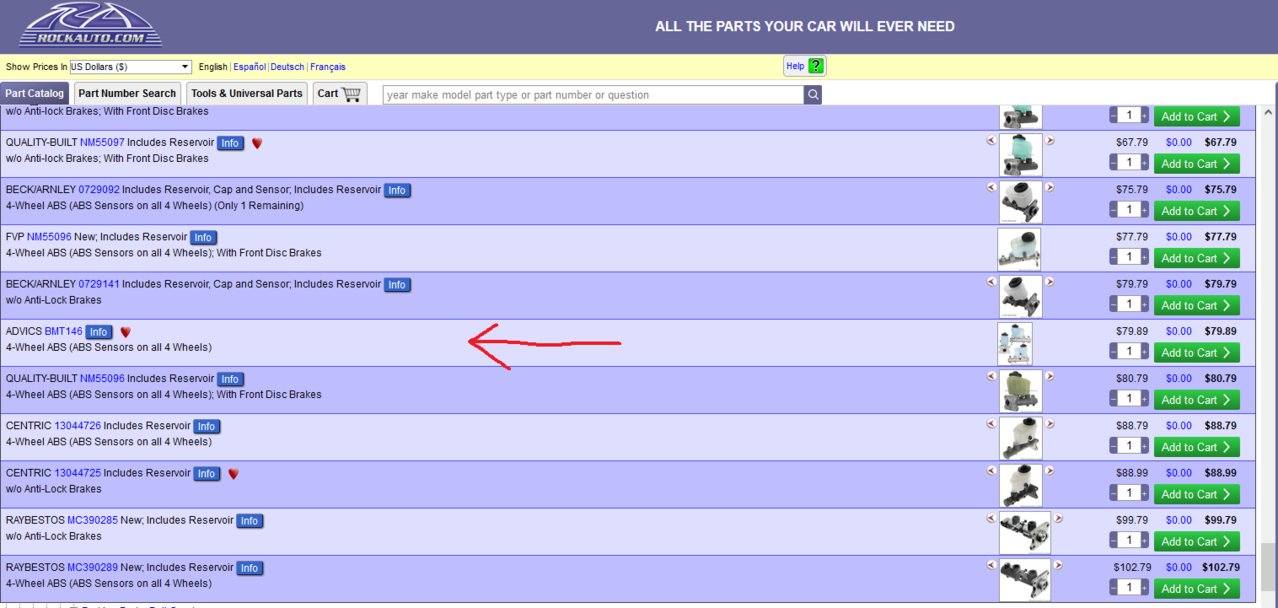The image size is (1278, 608).
Task: Add the $77.79 FVP part to cart
Action: [1196, 257]
